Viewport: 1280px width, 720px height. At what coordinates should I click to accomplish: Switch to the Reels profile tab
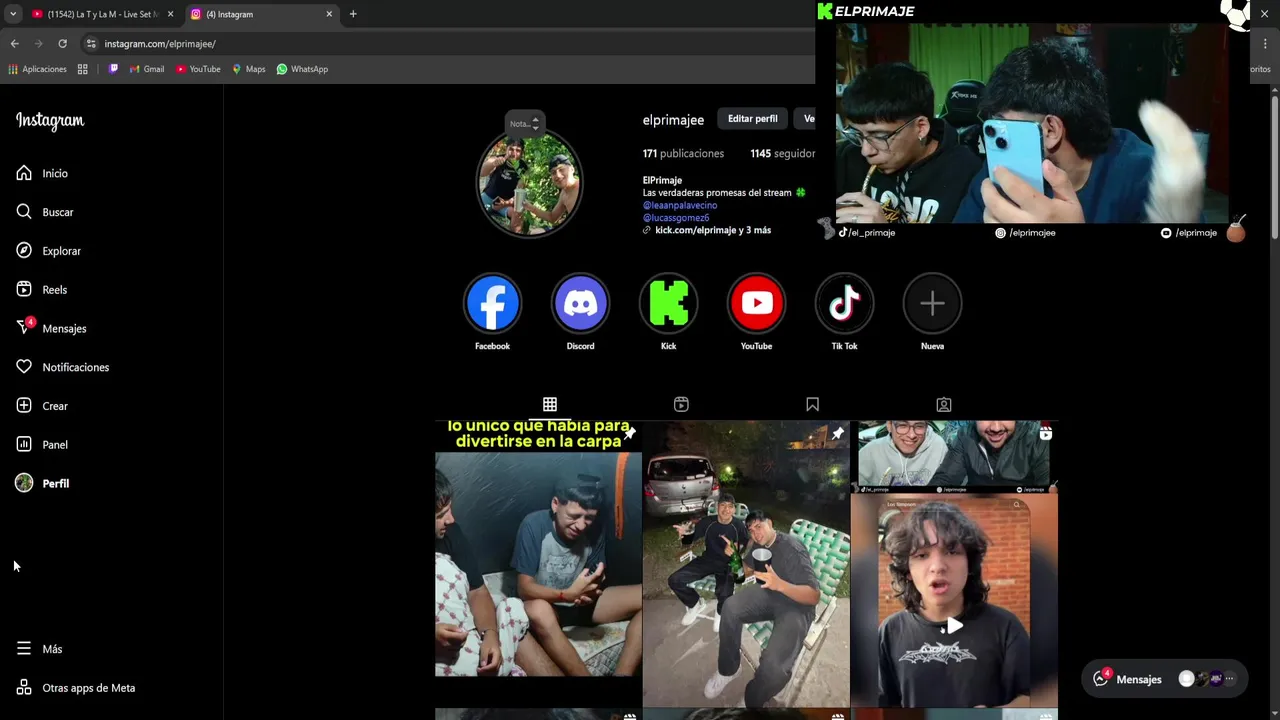coord(681,404)
